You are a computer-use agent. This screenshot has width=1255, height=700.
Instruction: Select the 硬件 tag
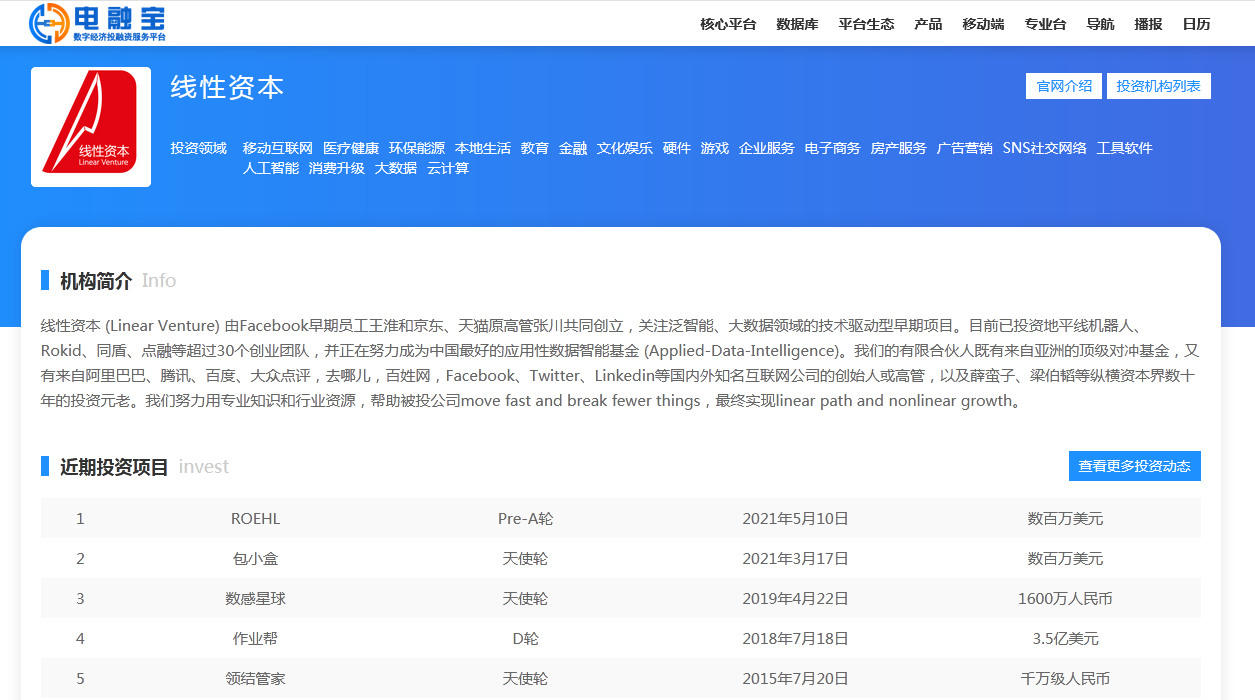[x=677, y=148]
